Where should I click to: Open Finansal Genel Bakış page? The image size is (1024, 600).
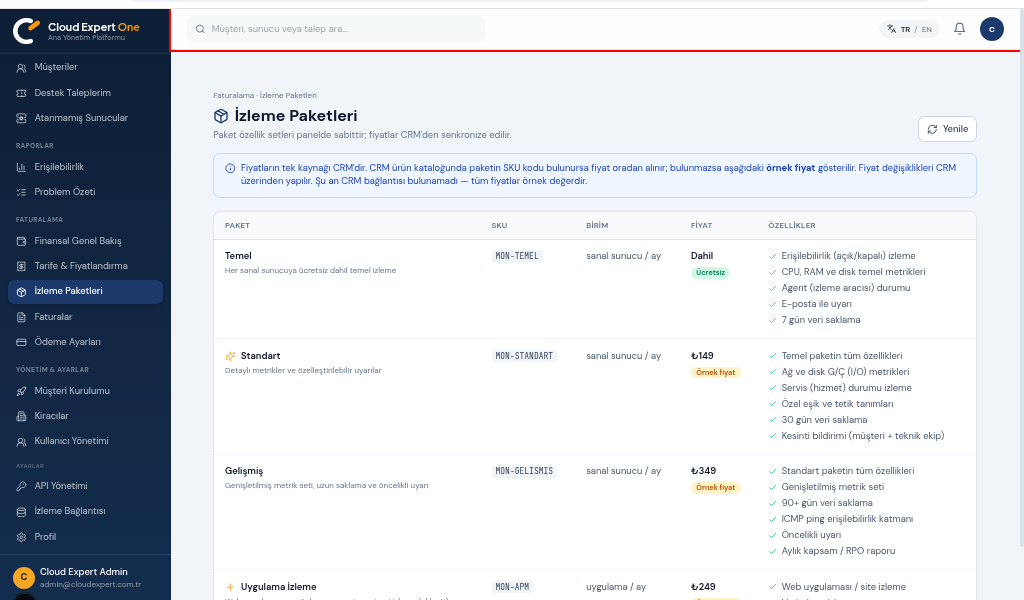click(86, 241)
